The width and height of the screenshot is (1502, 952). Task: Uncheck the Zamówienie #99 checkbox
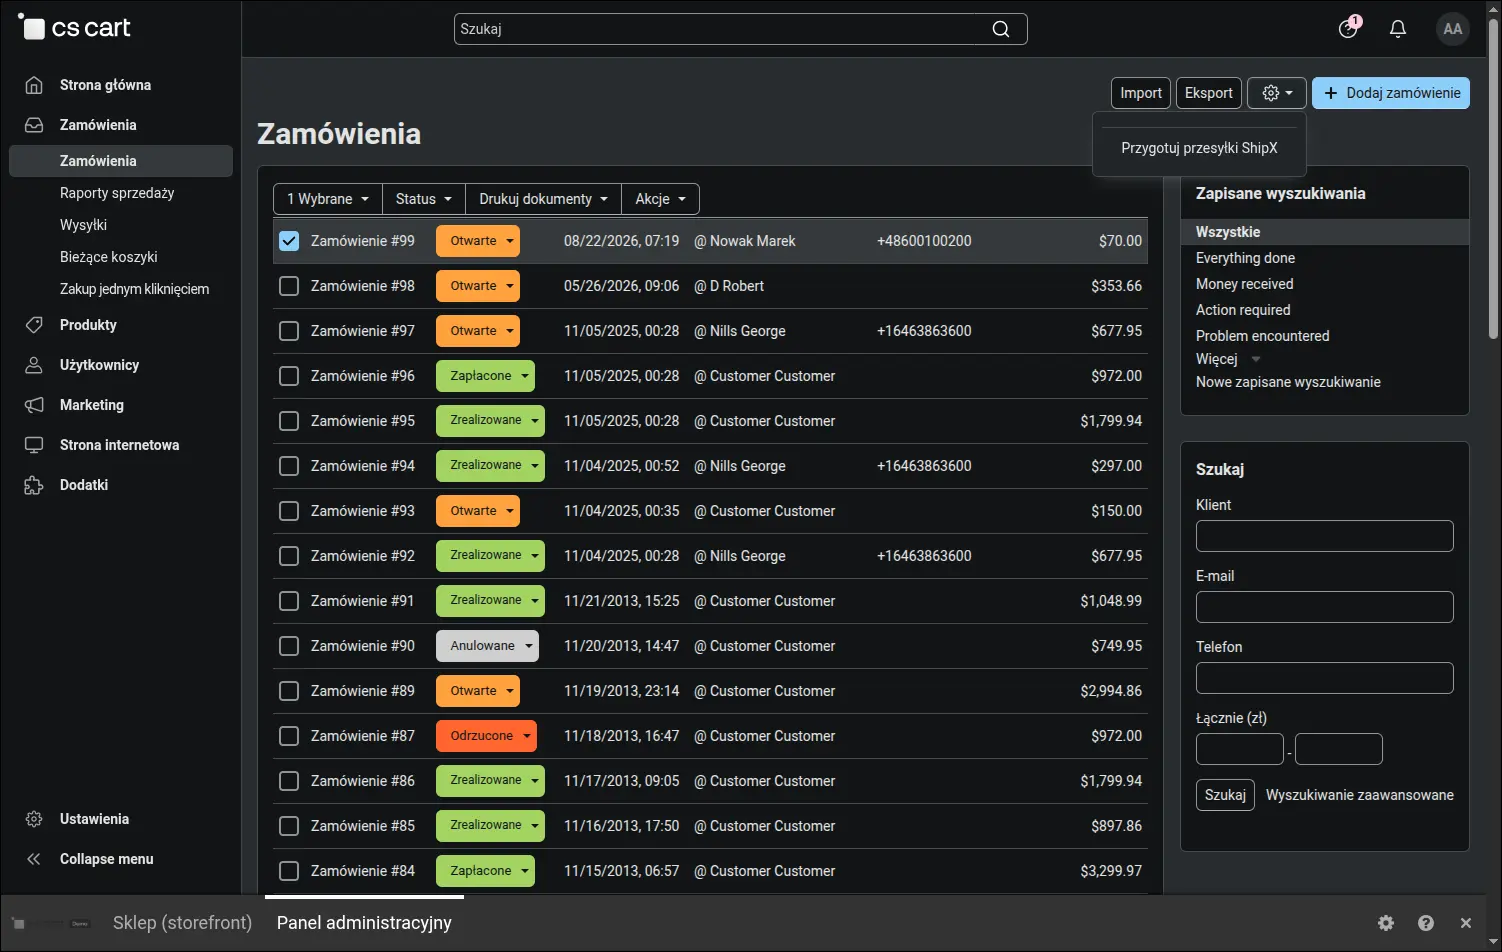point(289,241)
